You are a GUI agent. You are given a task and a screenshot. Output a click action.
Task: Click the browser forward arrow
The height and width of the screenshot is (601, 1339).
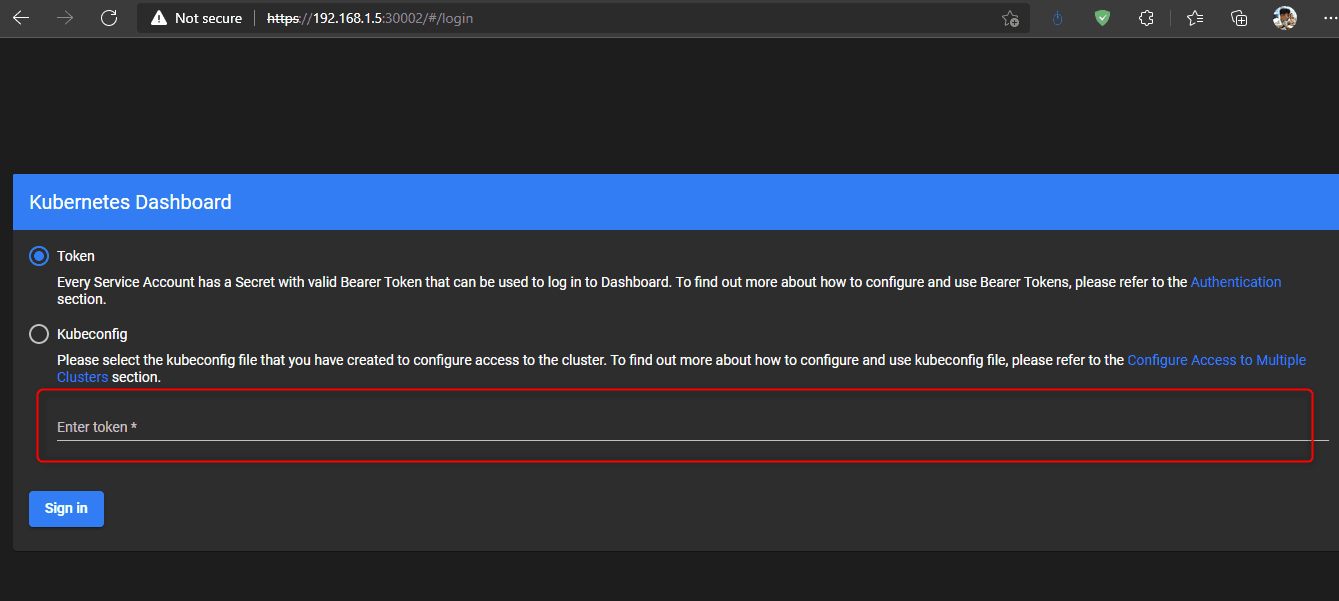(x=65, y=18)
